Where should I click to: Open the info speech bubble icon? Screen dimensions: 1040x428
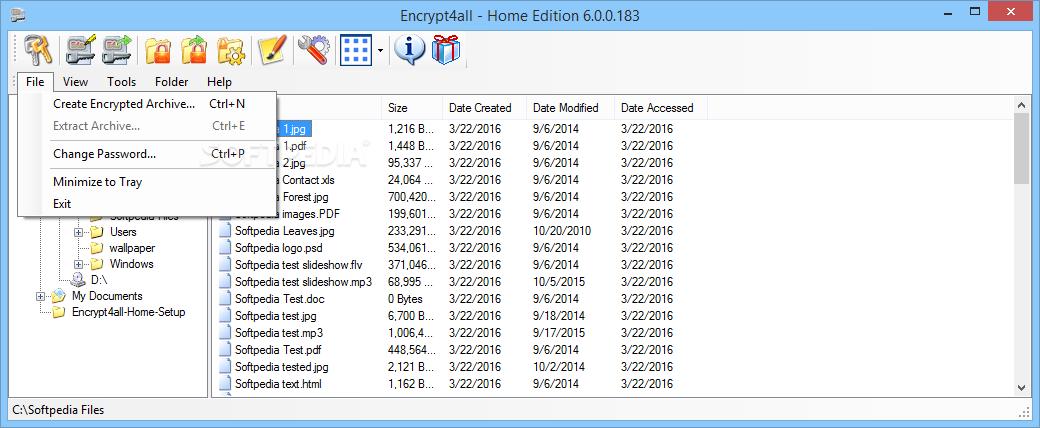coord(409,50)
